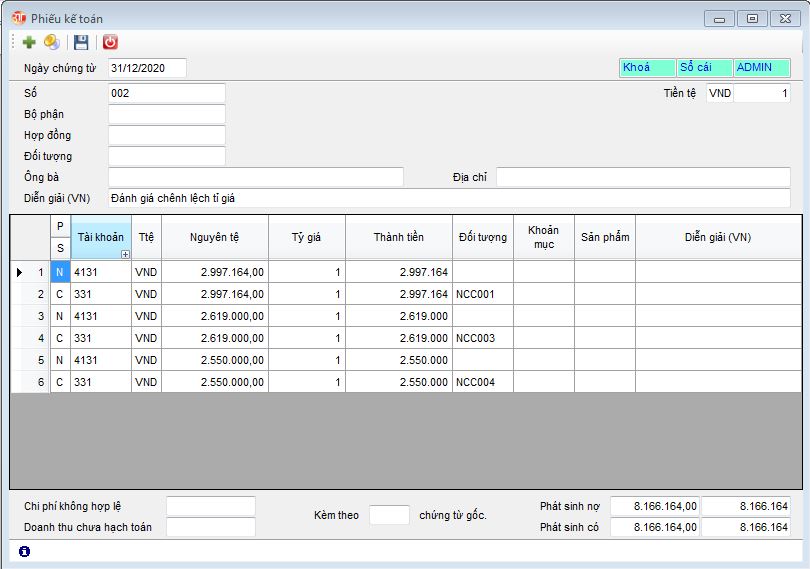Select row 1 using its arrow indicator
This screenshot has width=810, height=569.
tap(20, 271)
